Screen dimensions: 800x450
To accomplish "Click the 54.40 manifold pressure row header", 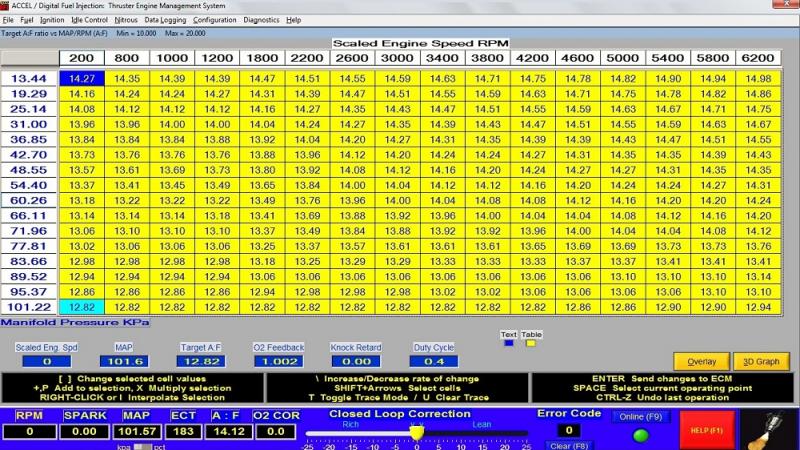I will pos(29,185).
